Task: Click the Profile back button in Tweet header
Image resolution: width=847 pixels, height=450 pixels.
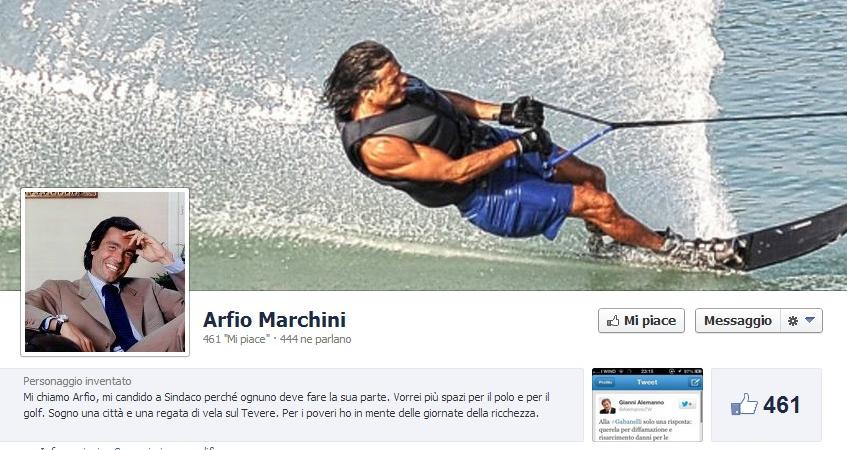Action: coord(605,382)
